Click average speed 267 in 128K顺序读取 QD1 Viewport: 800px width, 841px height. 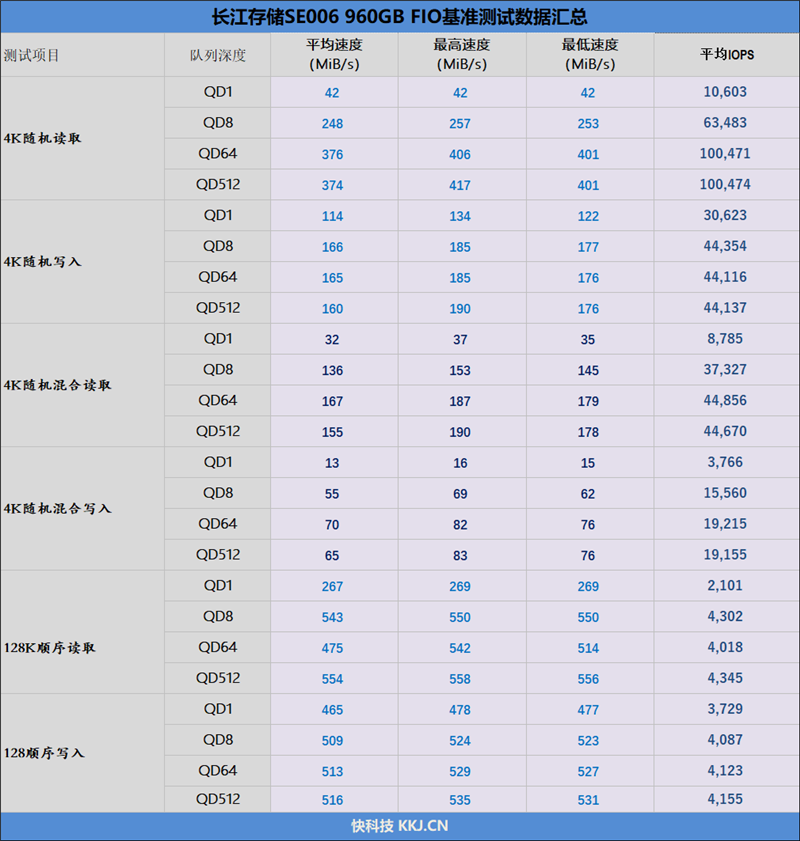[332, 586]
